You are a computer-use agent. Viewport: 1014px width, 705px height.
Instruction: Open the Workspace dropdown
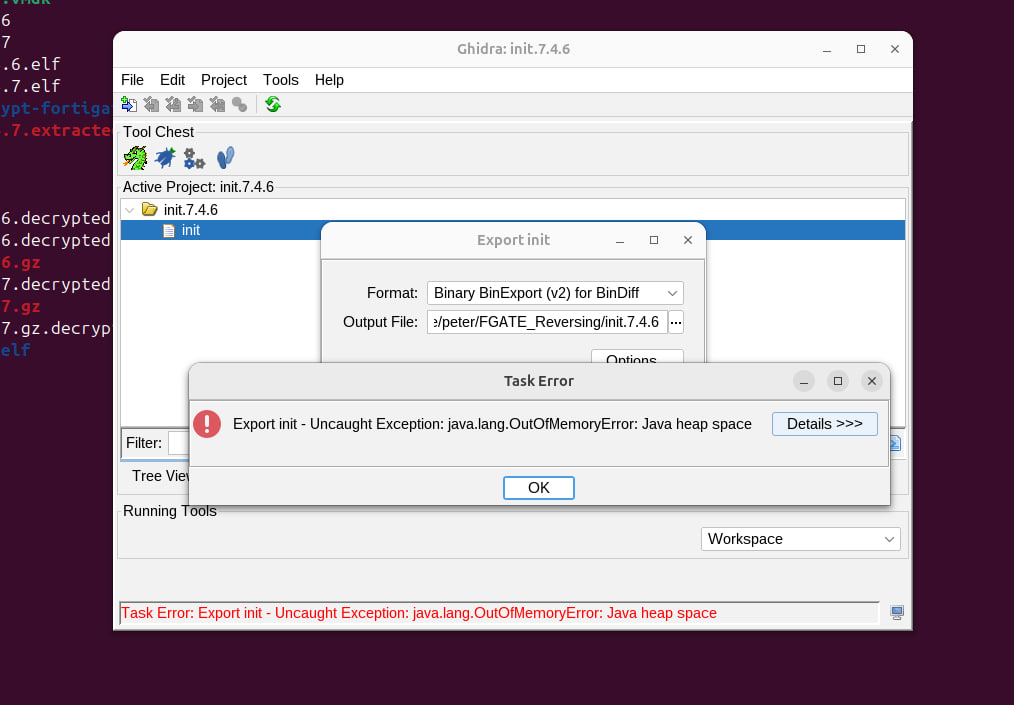tap(800, 539)
